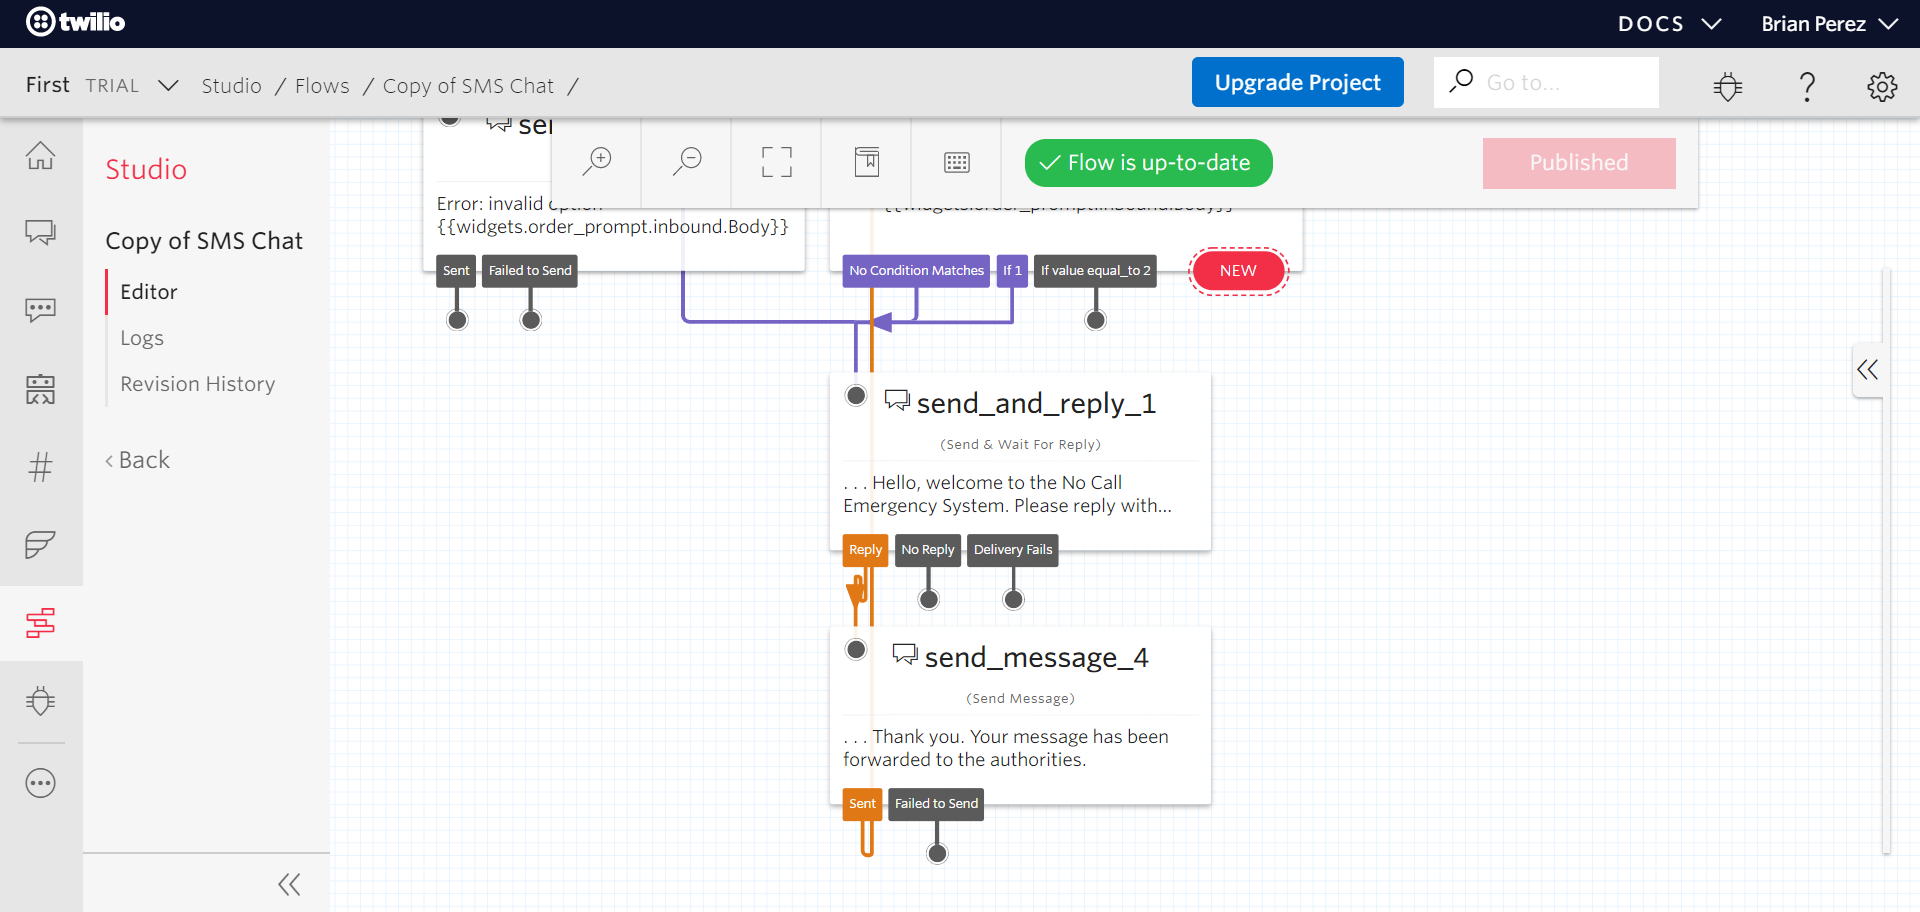Click Copy of SMS Chat breadcrumb

(x=468, y=86)
